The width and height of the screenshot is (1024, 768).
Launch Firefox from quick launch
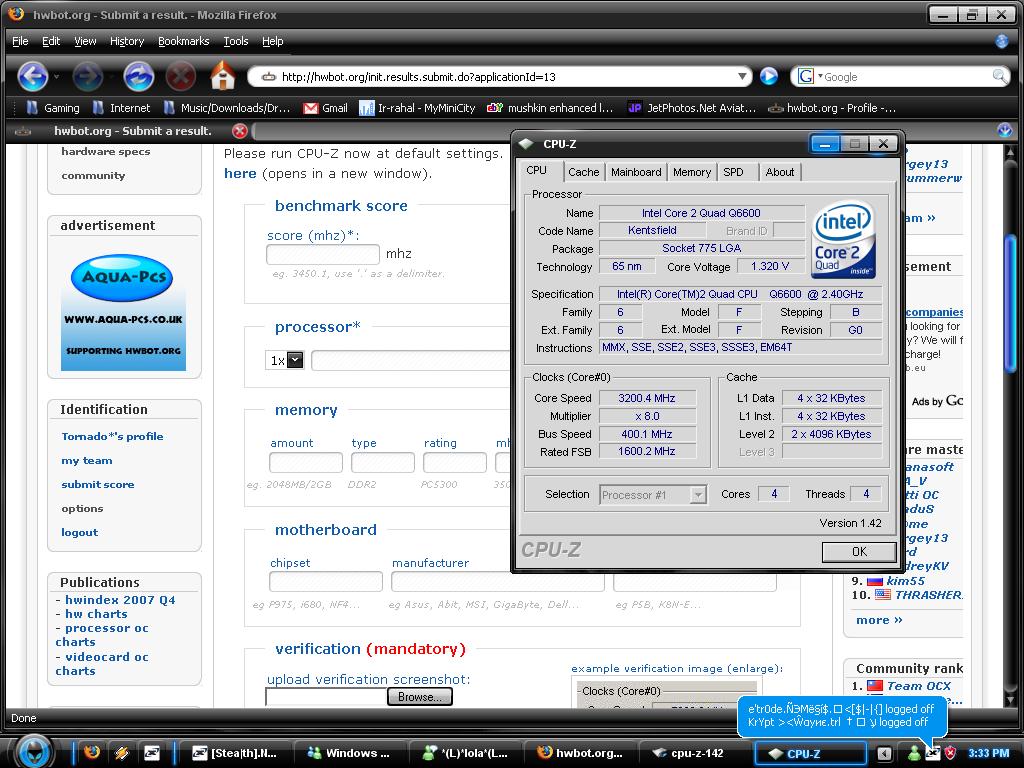click(x=91, y=753)
